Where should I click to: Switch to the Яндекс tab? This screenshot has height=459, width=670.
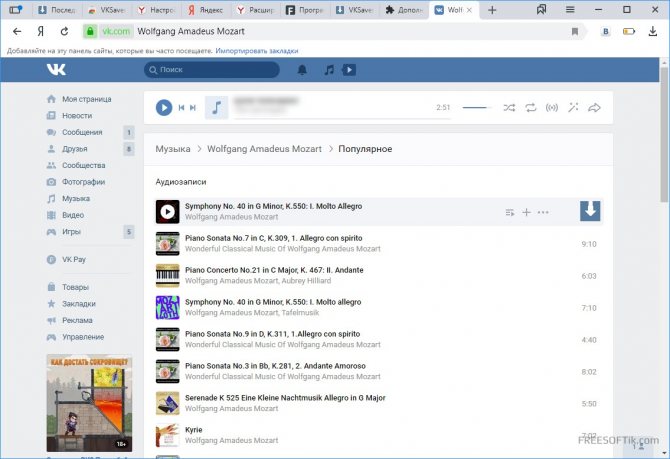click(206, 10)
